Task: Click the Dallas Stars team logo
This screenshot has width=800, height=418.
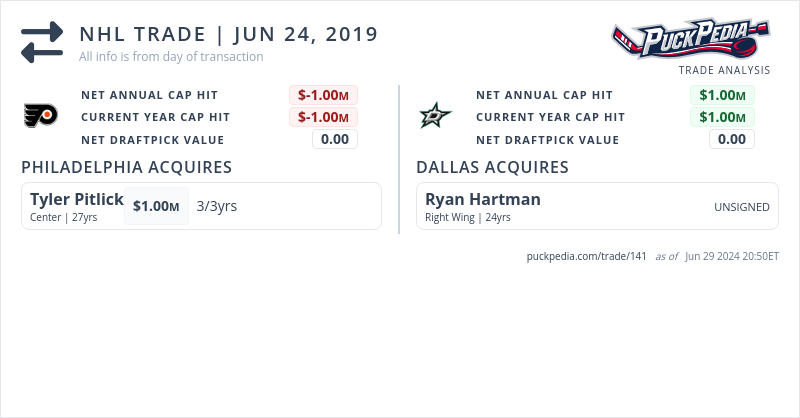Action: click(435, 117)
